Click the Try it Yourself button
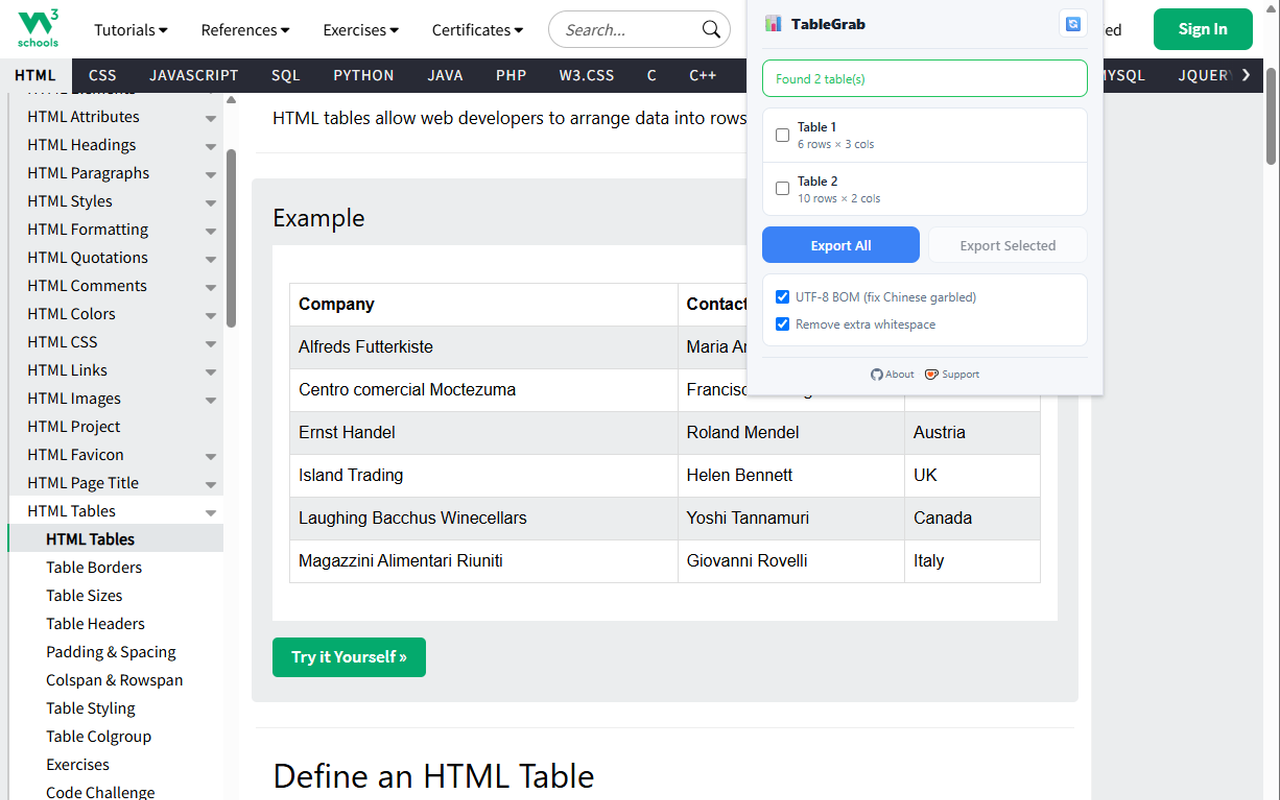The height and width of the screenshot is (800, 1280). (349, 657)
